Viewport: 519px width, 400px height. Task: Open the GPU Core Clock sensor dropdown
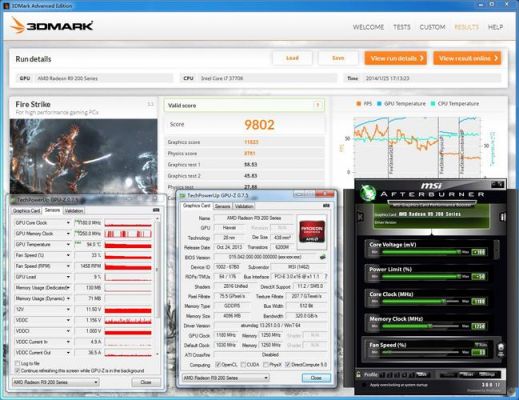[x=68, y=223]
